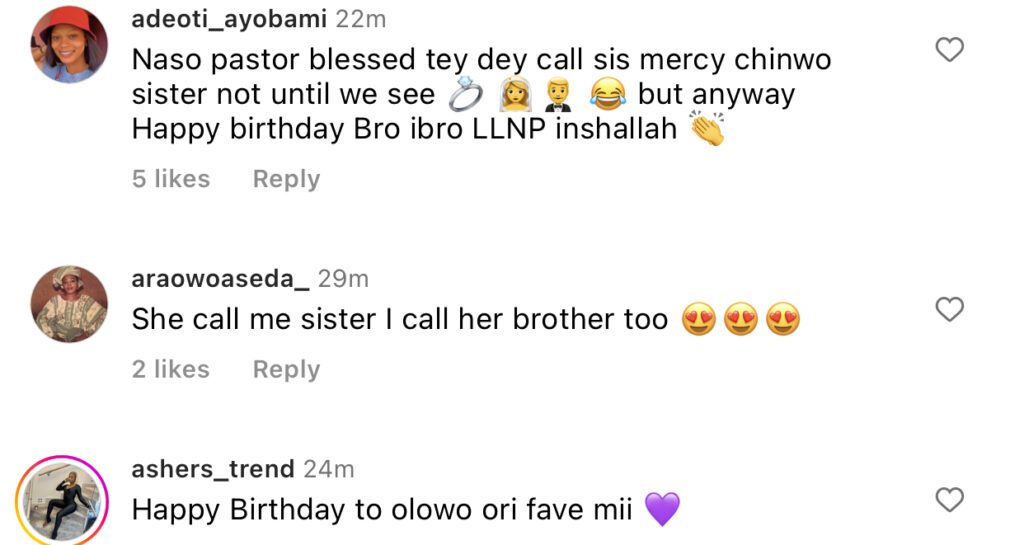View araowoaseda_'s avatar photo
Screen dimensions: 1024x545
(70, 304)
